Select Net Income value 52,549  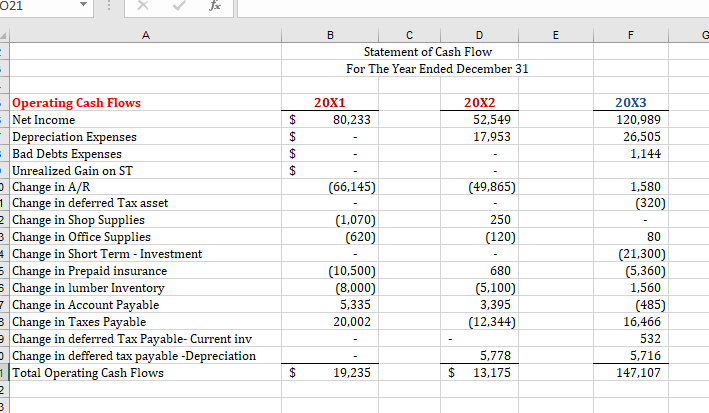tap(479, 120)
